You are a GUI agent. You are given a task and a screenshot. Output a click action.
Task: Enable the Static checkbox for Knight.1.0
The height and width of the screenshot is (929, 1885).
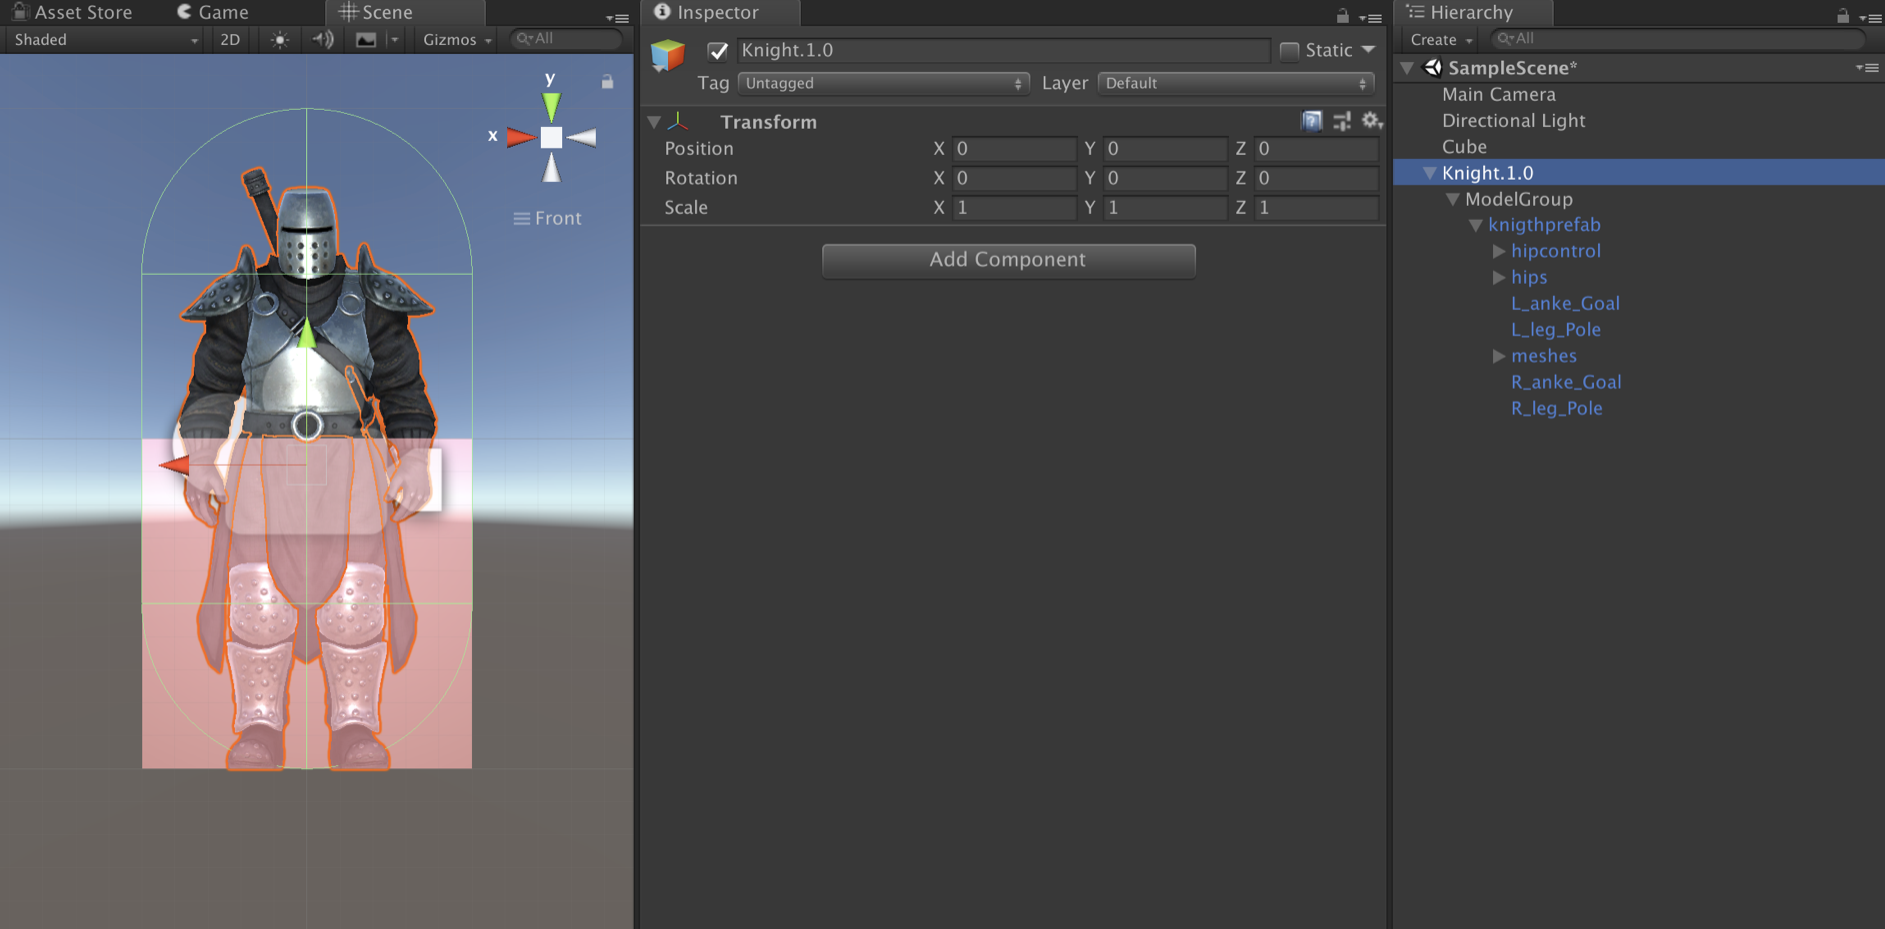click(1290, 50)
